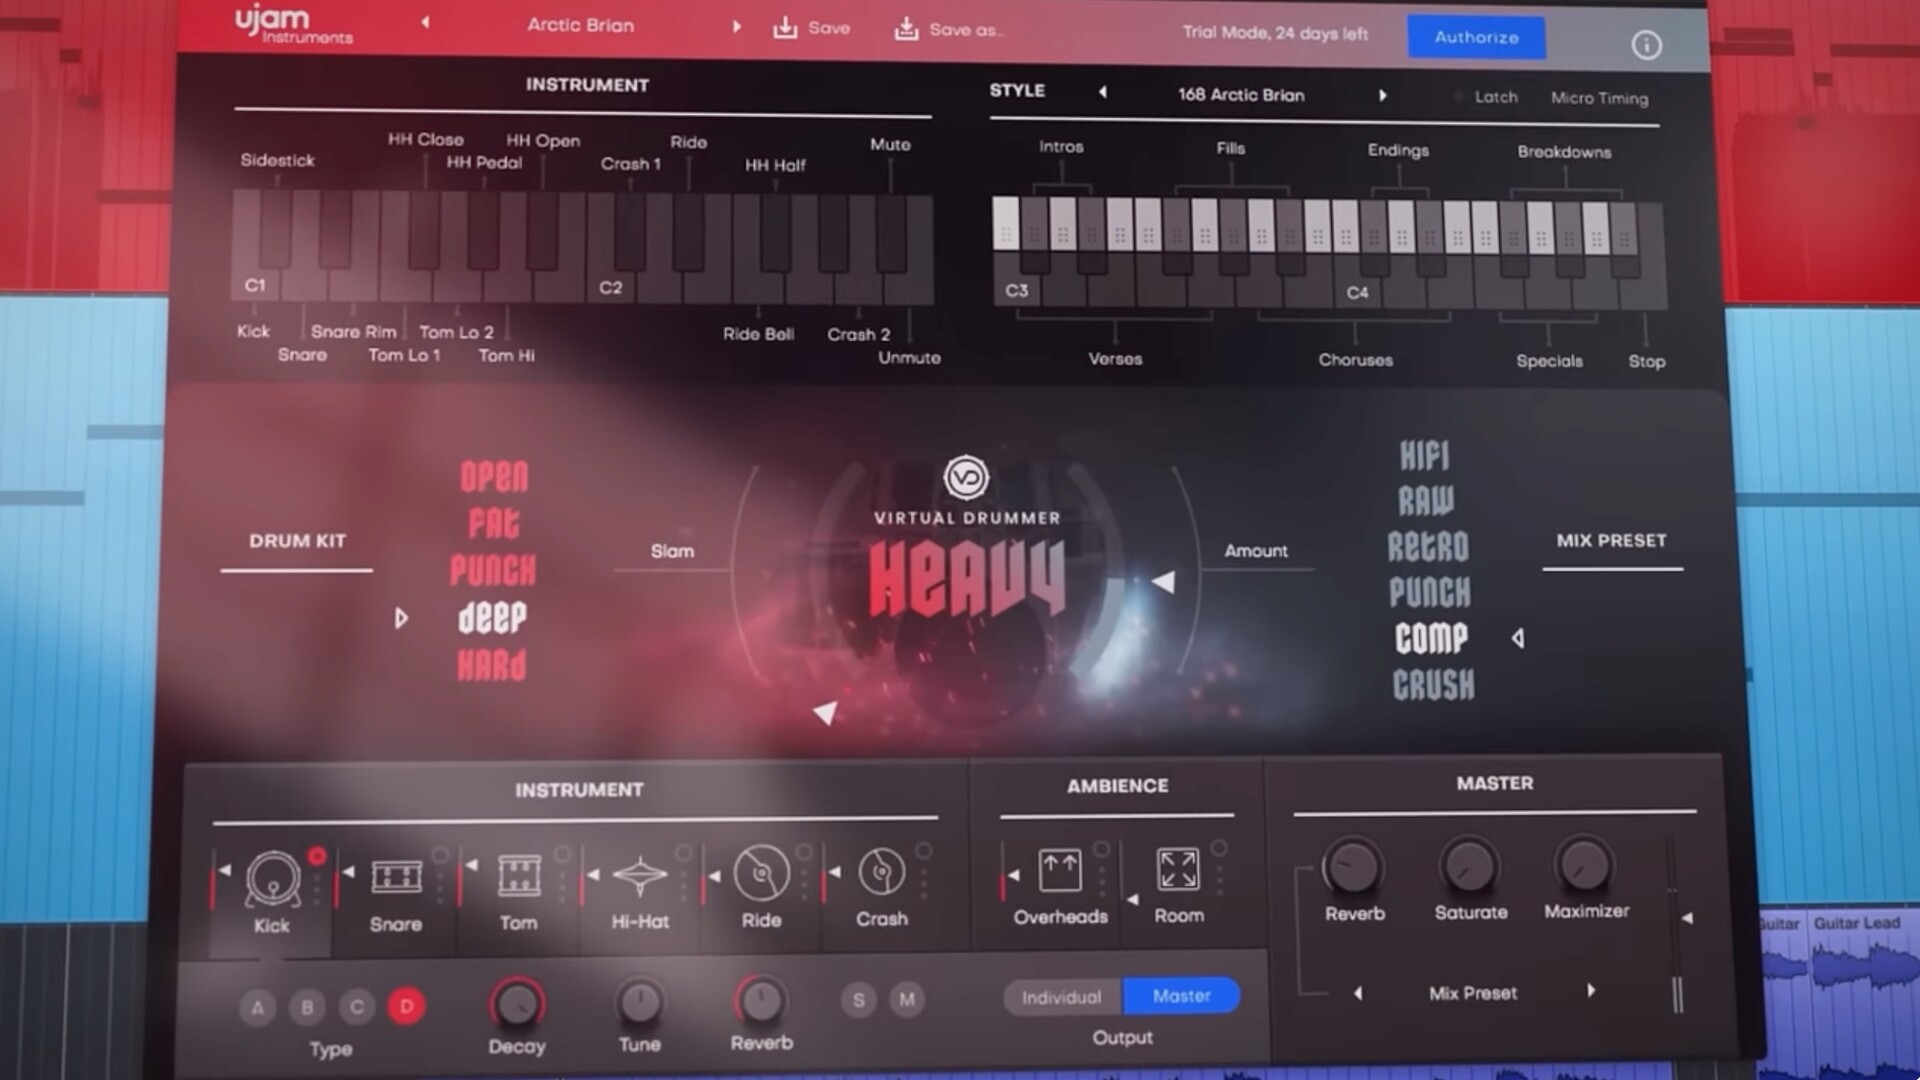Viewport: 1920px width, 1080px height.
Task: Select kick type D
Action: [x=406, y=1006]
